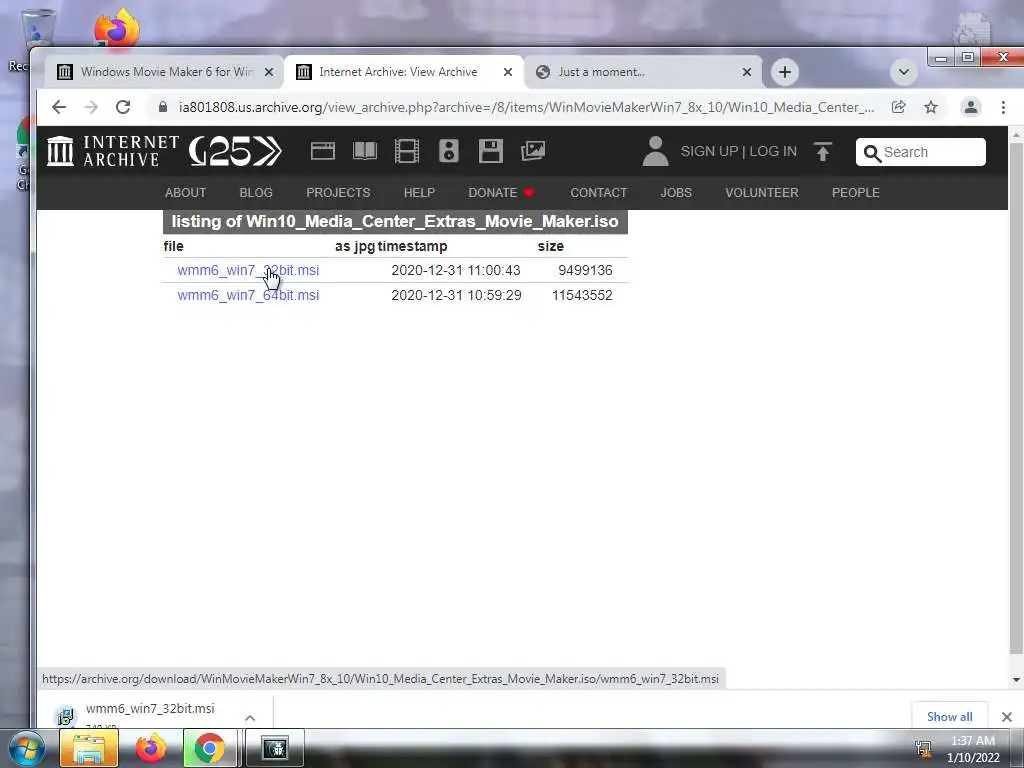Open Windows Start button
Viewport: 1024px width, 768px height.
click(26, 748)
